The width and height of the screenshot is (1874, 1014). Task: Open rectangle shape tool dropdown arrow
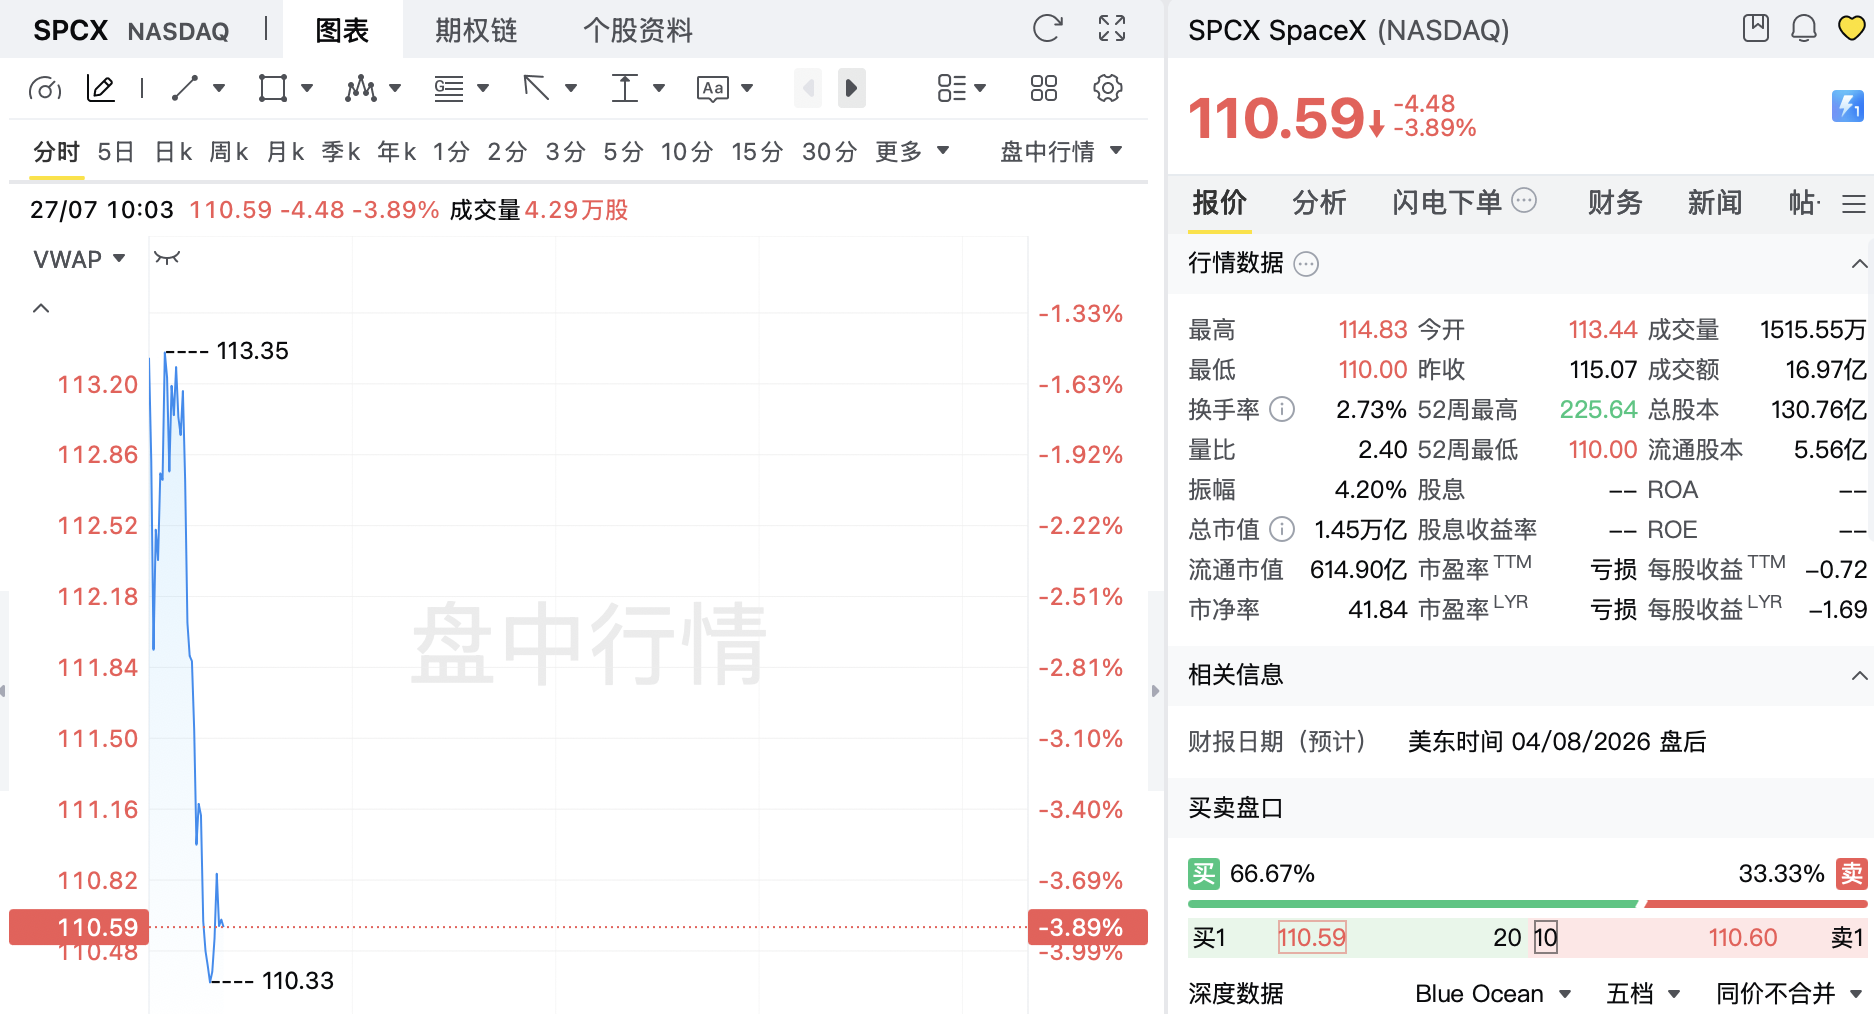(x=307, y=88)
